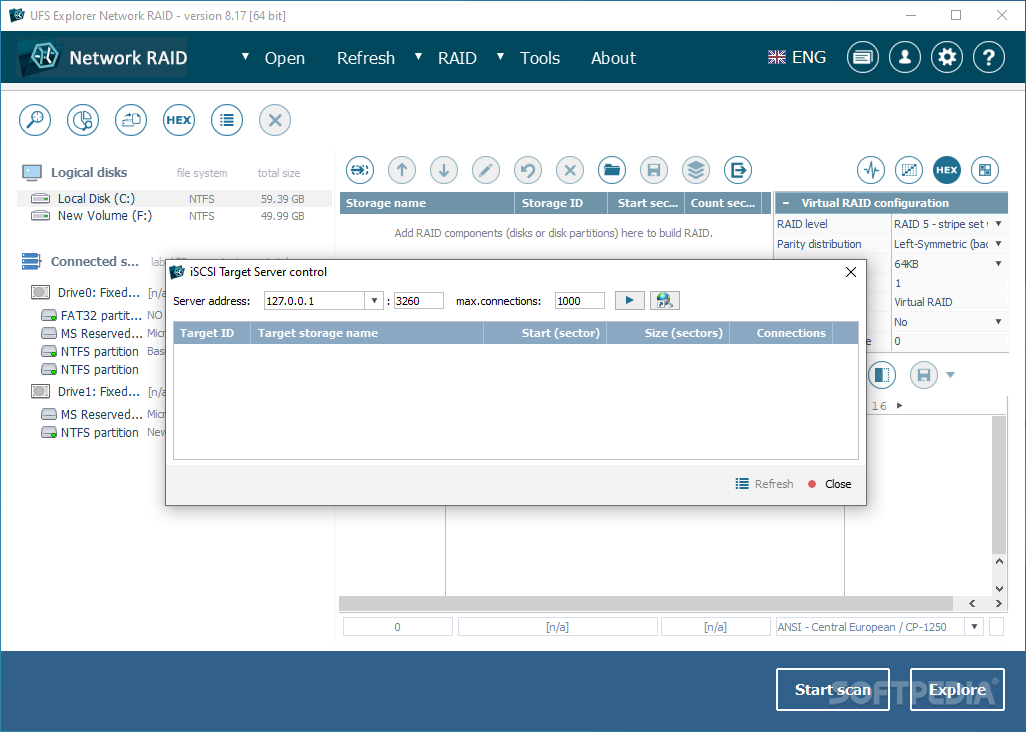The width and height of the screenshot is (1026, 732).
Task: Click the parity pattern grid icon
Action: click(909, 170)
